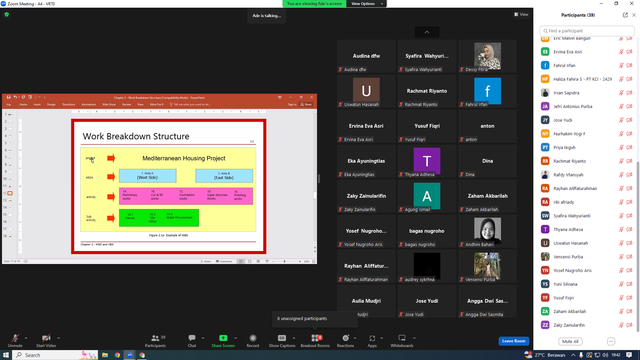
Task: Toggle Show Captions
Action: coord(282,340)
